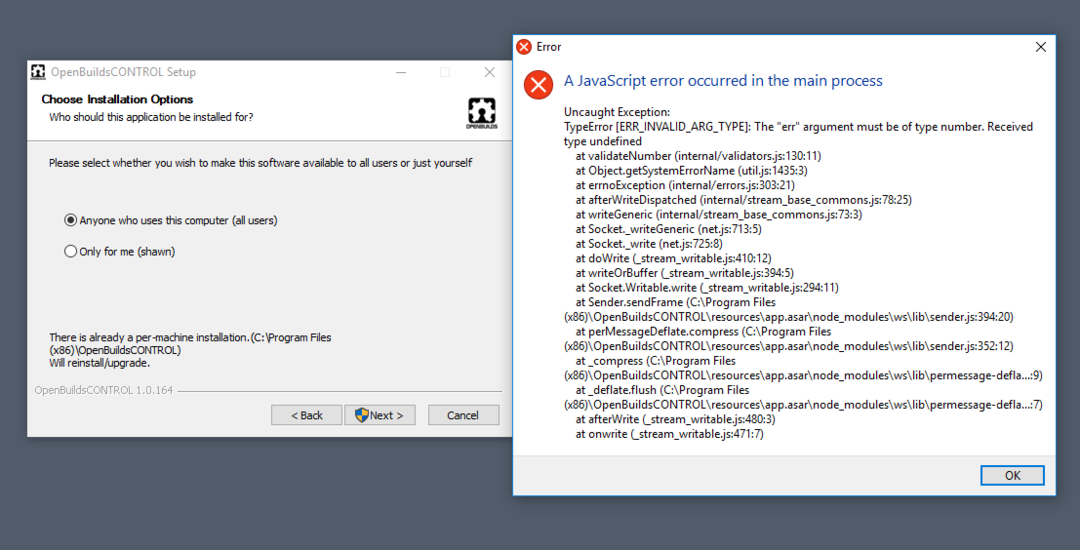Click the OpenBuildsCONTROL 1.0.164 version label
Screen dimensions: 1080x550
coord(104,390)
